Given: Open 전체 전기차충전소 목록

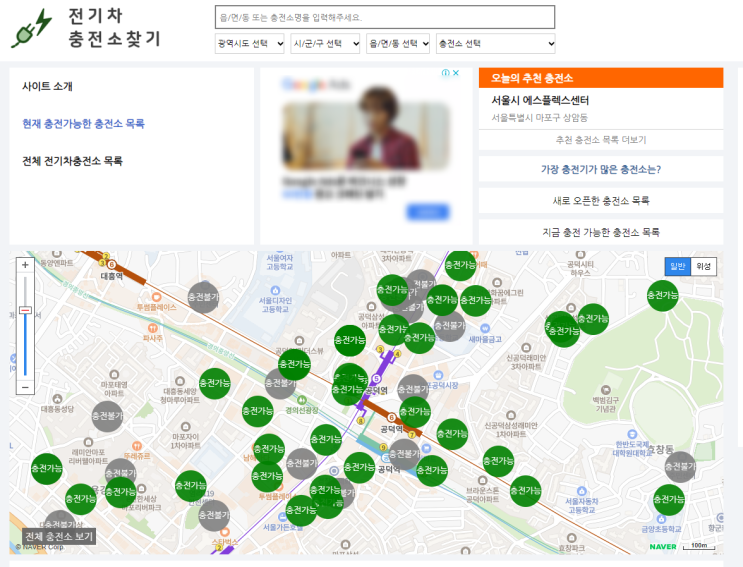Looking at the screenshot, I should [72, 161].
